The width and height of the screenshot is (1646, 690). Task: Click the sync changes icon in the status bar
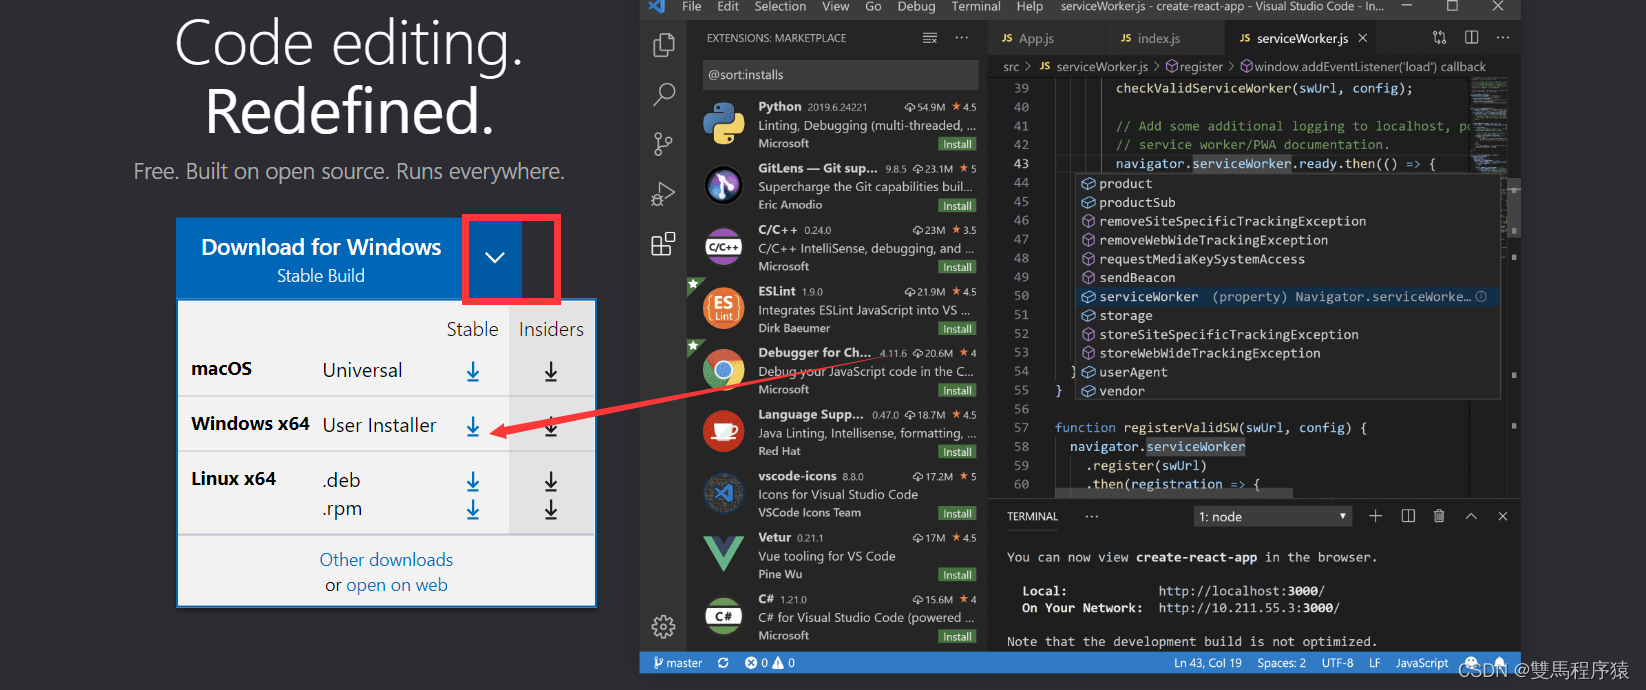pos(723,663)
